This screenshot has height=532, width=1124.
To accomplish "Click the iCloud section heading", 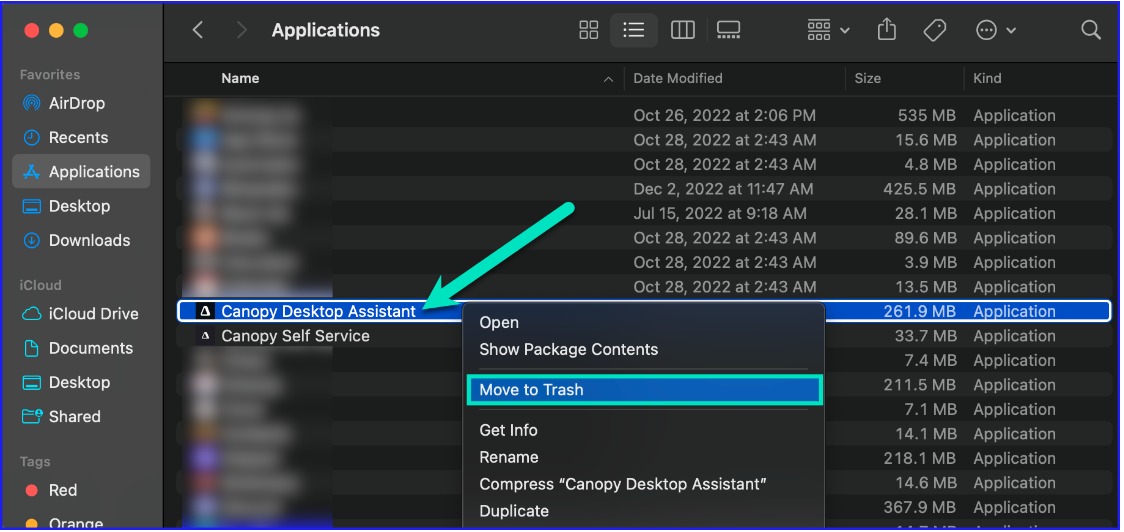I will [x=40, y=285].
